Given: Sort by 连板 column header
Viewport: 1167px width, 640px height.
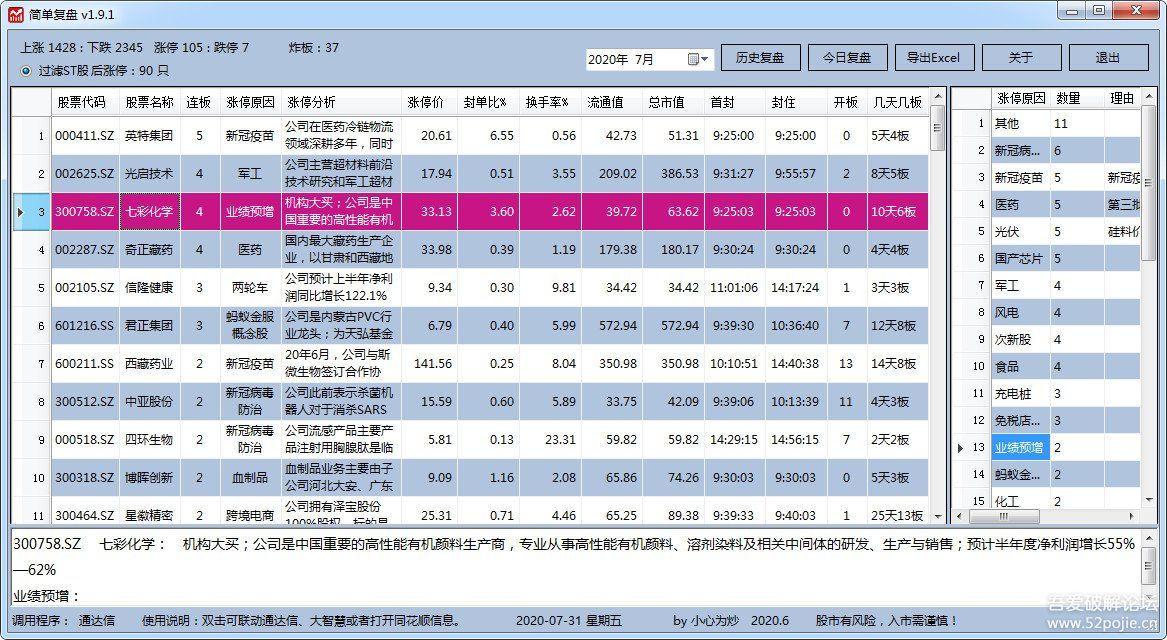Looking at the screenshot, I should tap(199, 103).
